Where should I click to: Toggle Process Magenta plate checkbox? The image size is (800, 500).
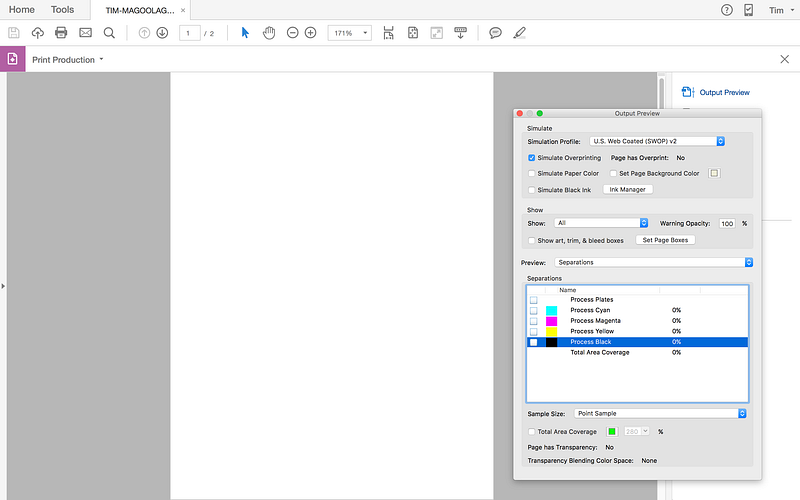(534, 321)
